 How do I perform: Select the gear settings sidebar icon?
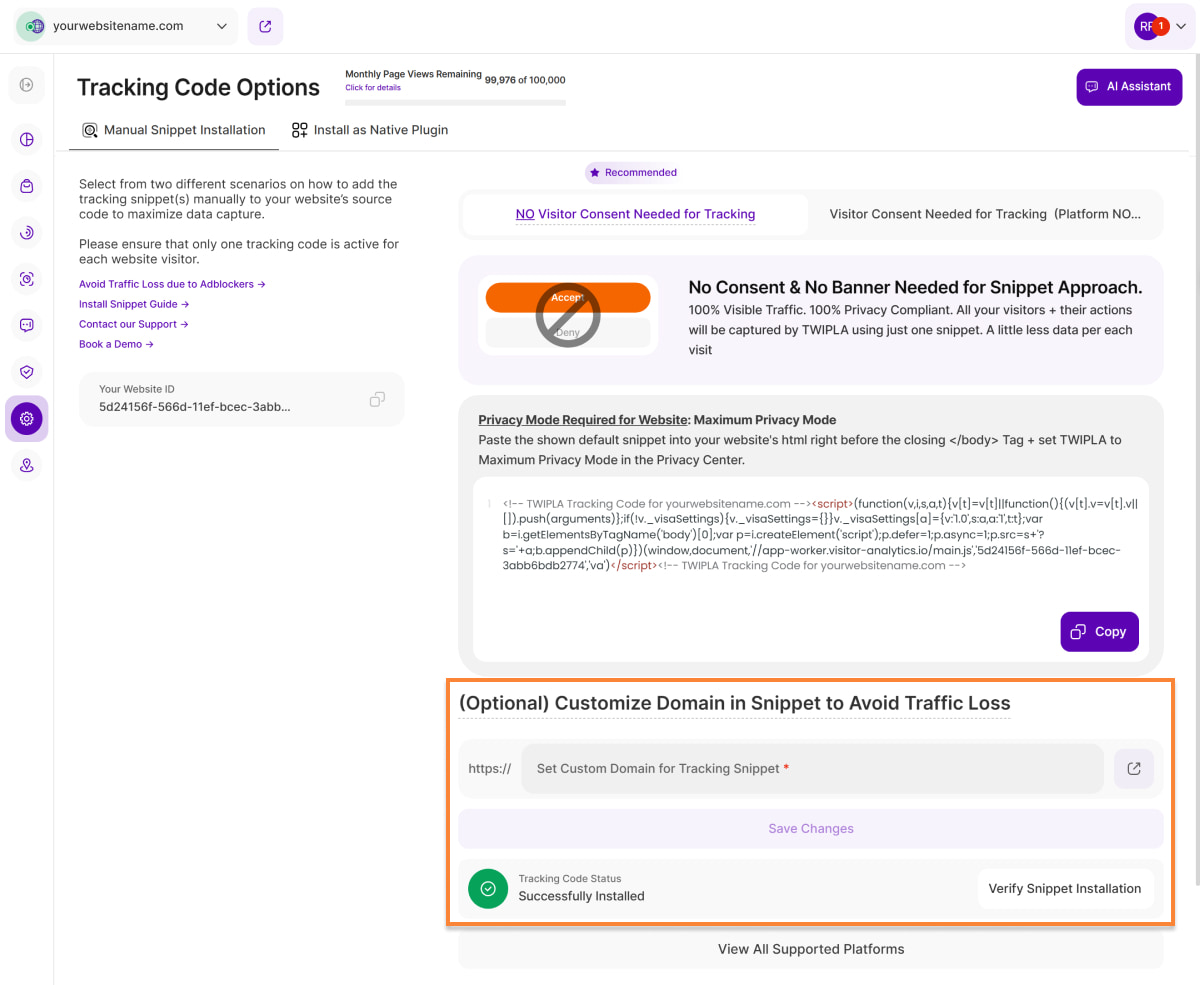27,418
